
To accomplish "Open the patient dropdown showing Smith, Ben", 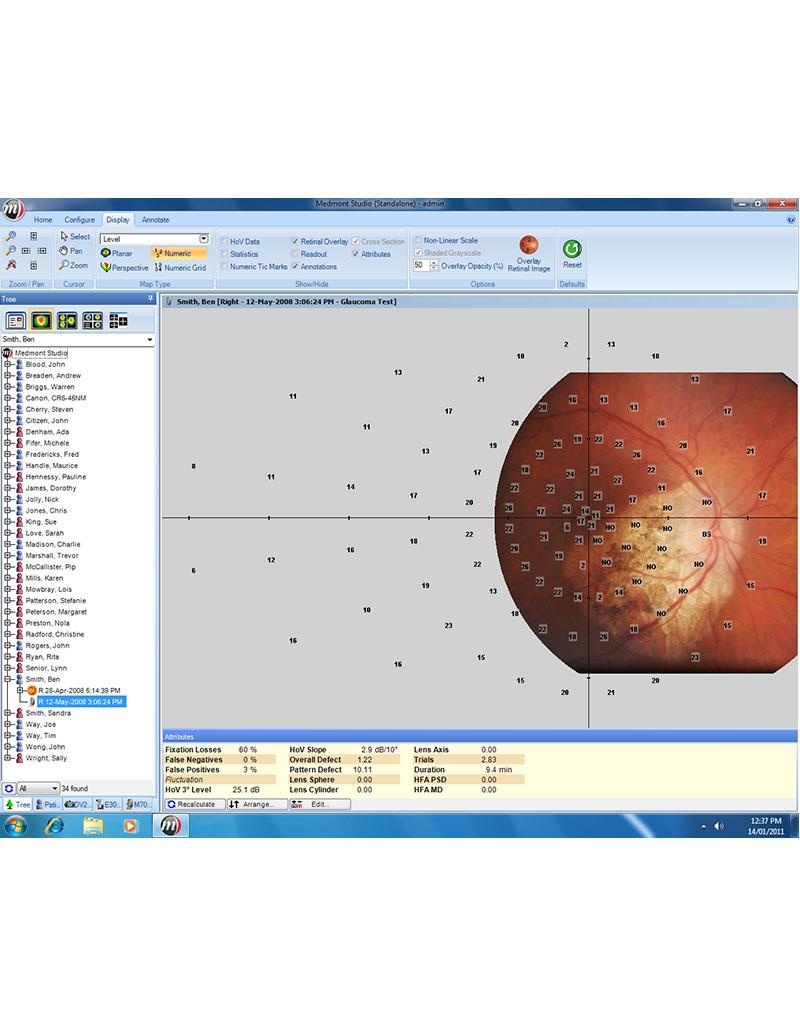I will (150, 340).
